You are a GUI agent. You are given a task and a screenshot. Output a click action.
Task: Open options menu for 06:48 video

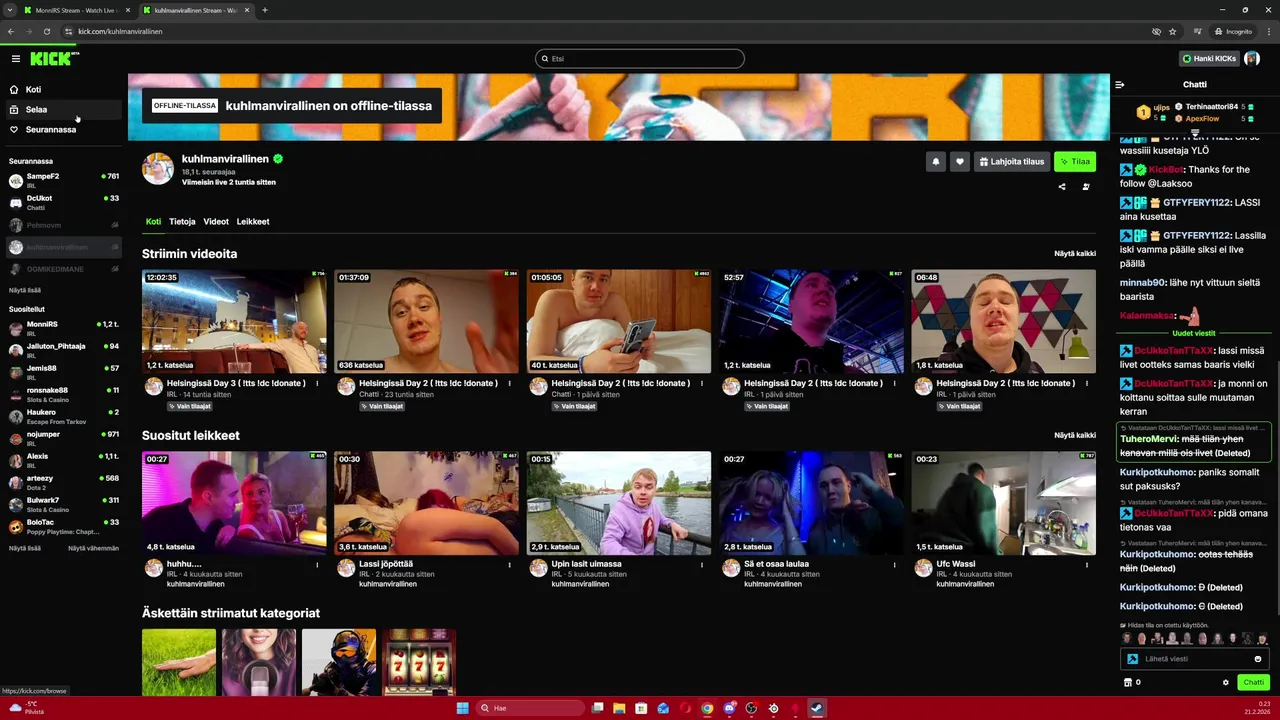(1087, 383)
